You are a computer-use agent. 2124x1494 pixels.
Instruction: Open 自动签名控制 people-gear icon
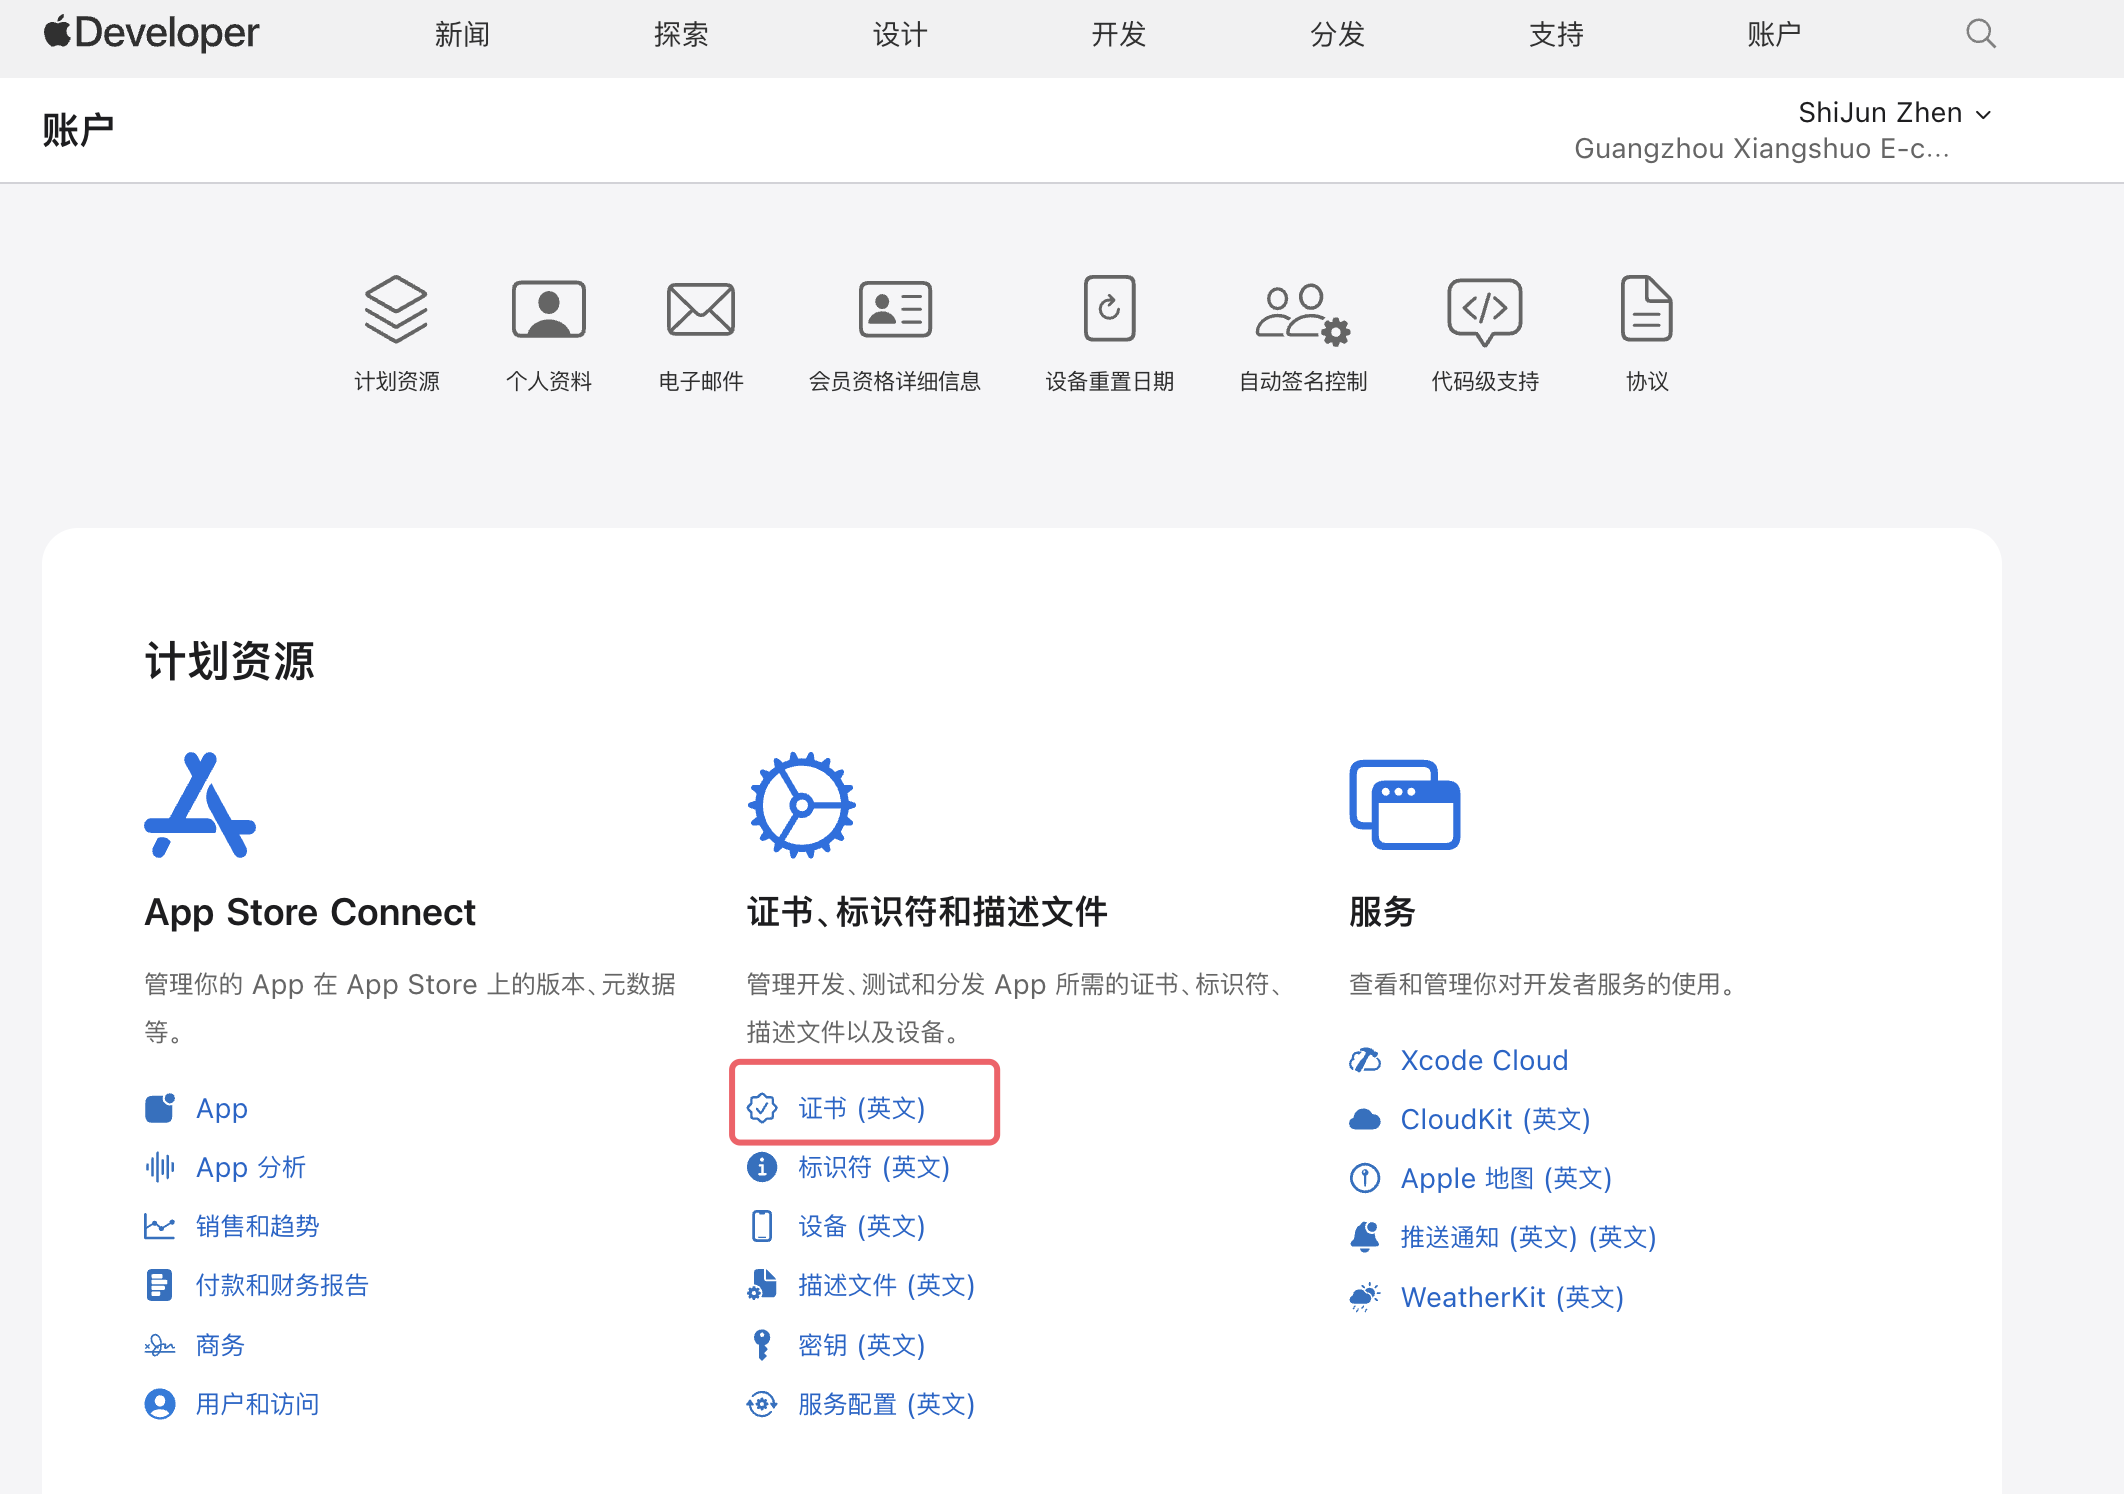point(1302,313)
